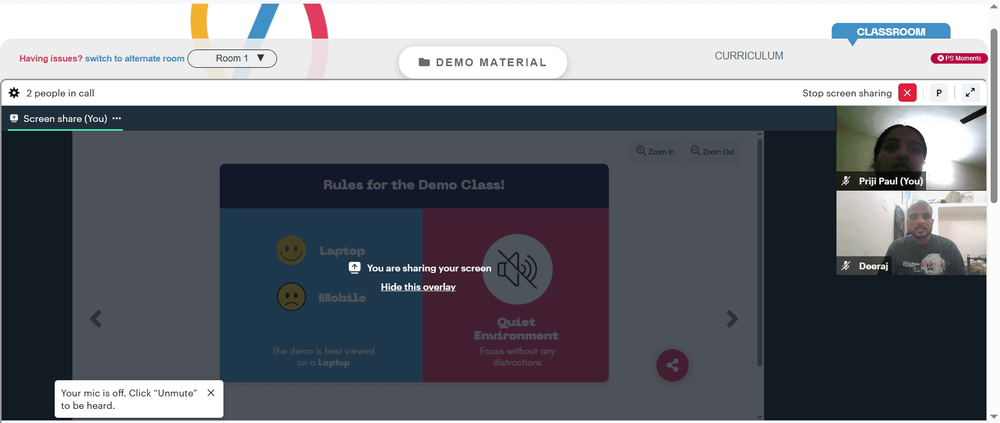Screen dimensions: 1000x423
Task: Toggle mute icon on Priji Paul tile
Action: pos(846,181)
